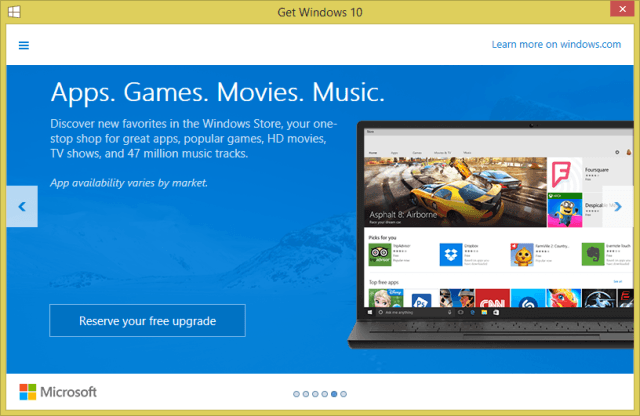The height and width of the screenshot is (416, 640).
Task: Select the highlighted fifth pagination dot
Action: coord(335,394)
